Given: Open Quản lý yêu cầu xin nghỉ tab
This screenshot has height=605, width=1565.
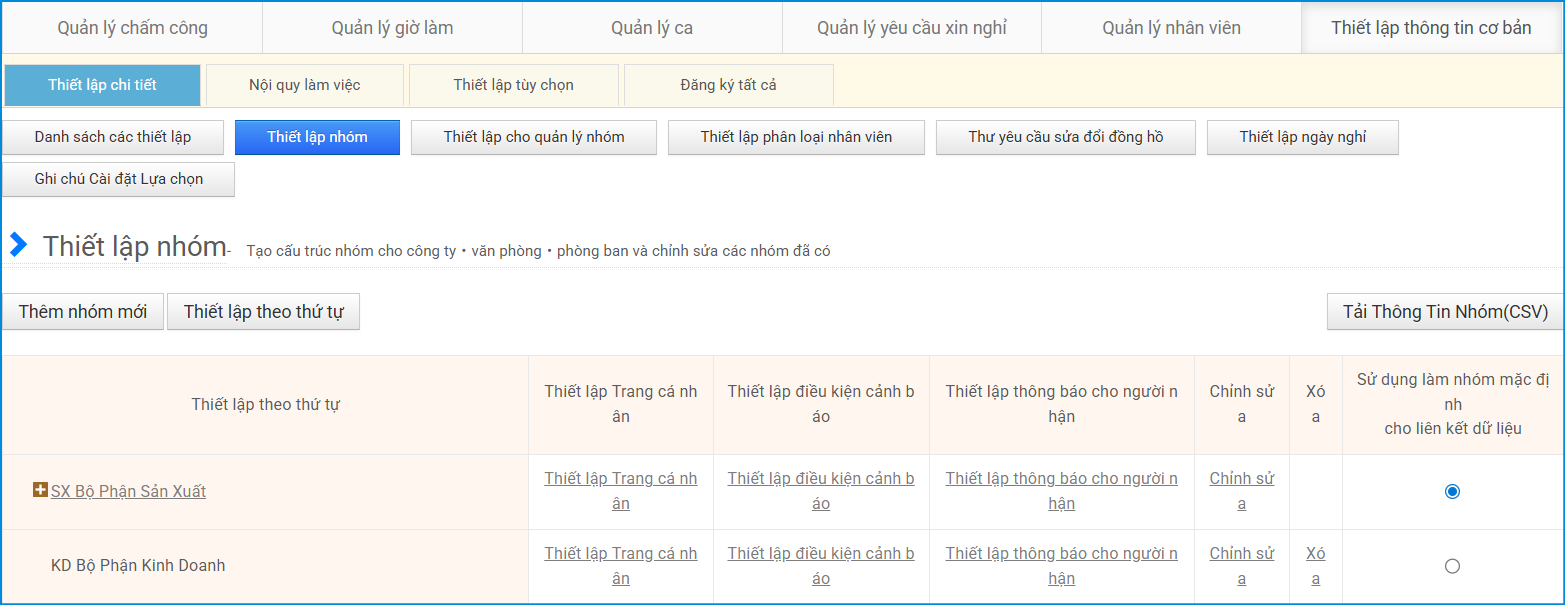Looking at the screenshot, I should (911, 28).
